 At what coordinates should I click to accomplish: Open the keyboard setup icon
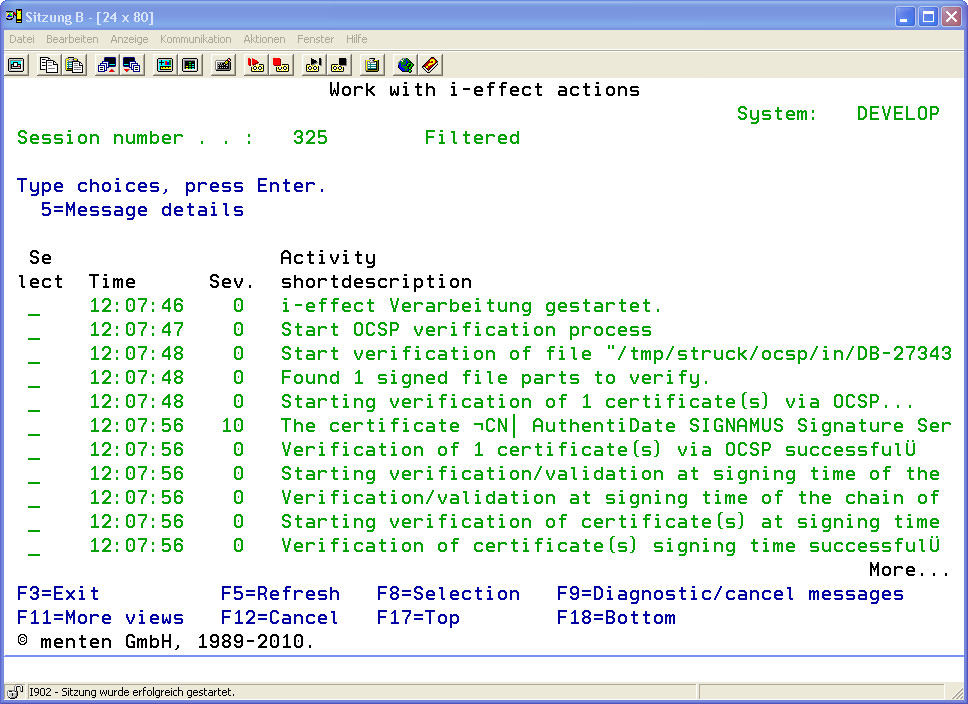click(223, 65)
